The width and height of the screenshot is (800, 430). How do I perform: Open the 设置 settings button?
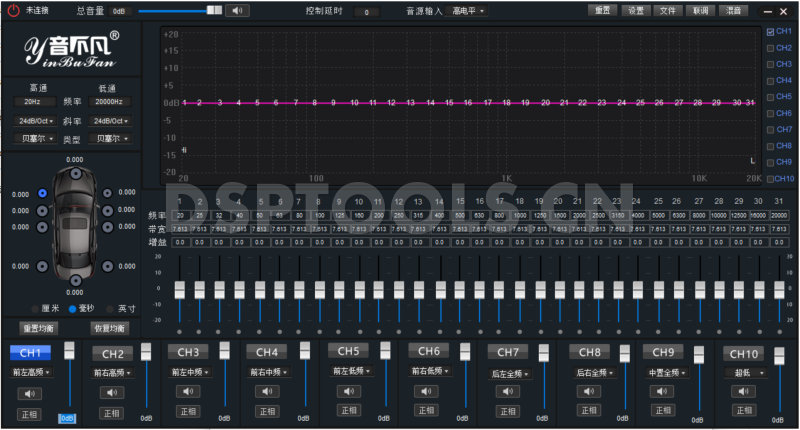[636, 10]
